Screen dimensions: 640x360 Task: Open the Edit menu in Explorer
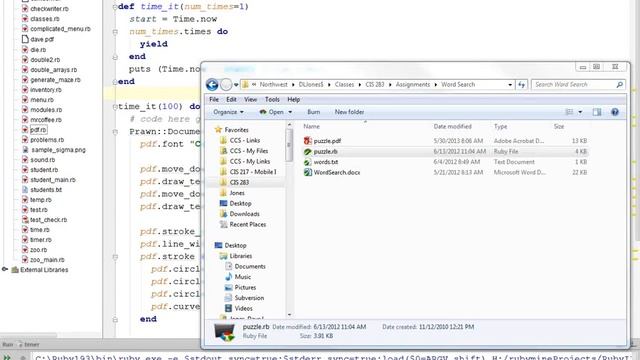point(231,99)
